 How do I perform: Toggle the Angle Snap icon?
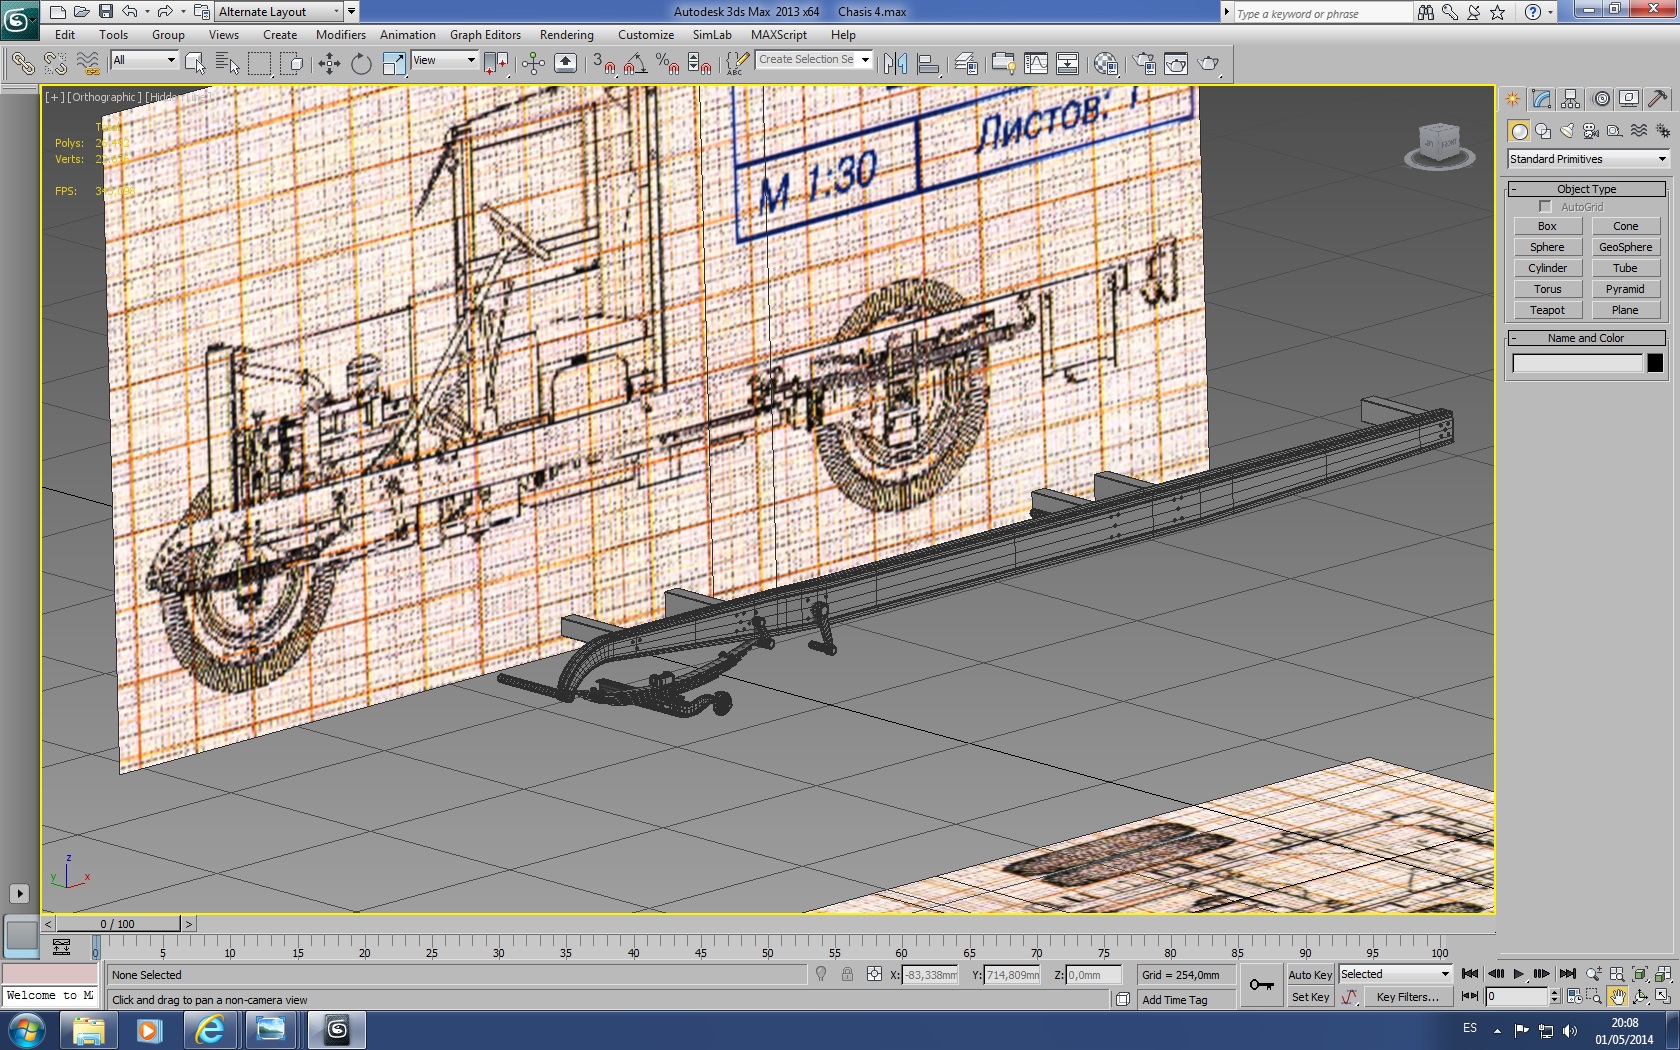tap(634, 64)
